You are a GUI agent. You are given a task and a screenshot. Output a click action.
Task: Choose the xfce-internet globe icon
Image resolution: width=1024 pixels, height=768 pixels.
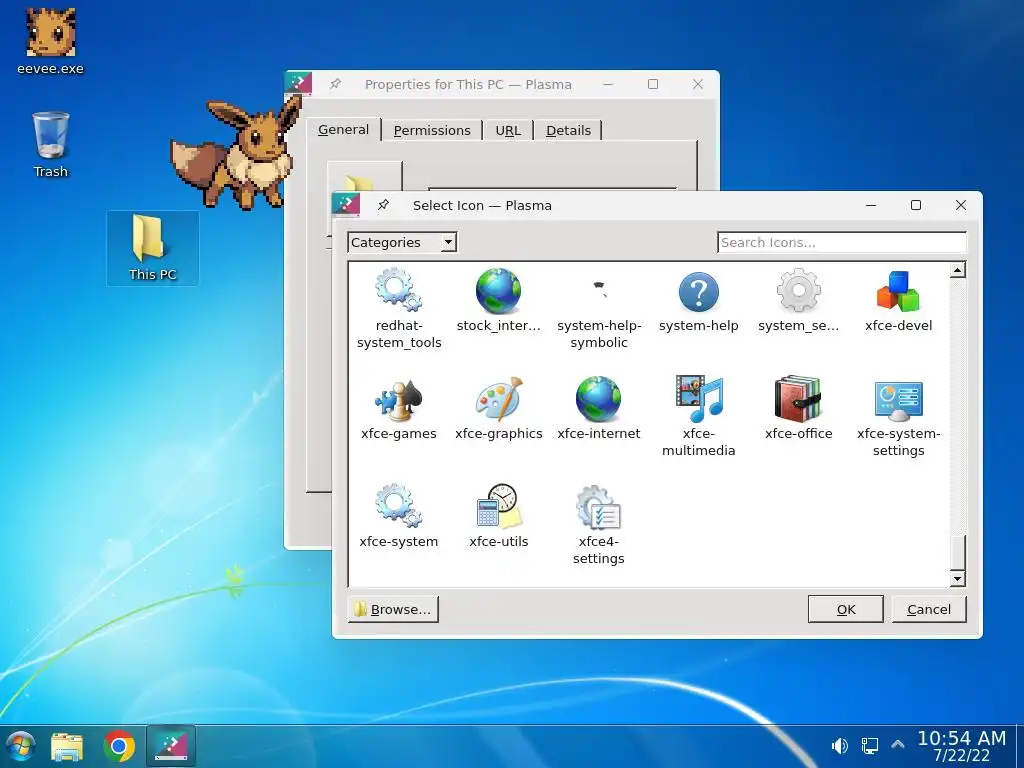tap(599, 399)
